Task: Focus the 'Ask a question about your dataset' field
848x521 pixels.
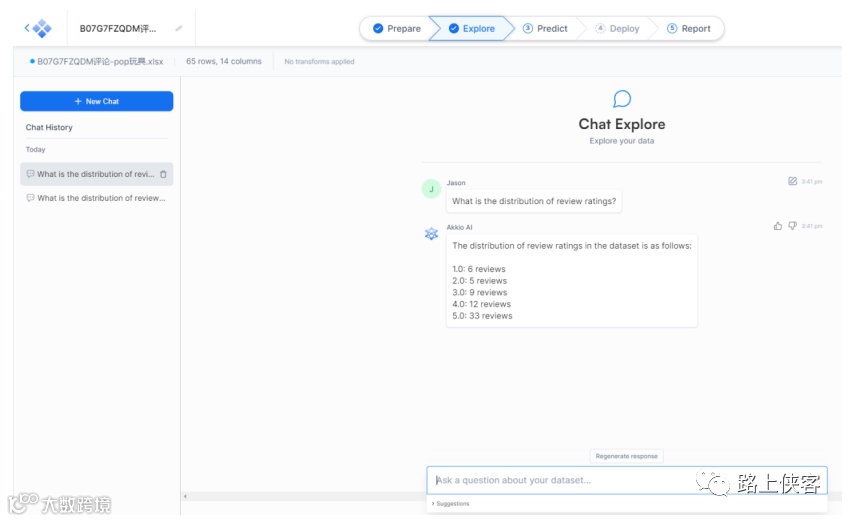Action: click(627, 480)
